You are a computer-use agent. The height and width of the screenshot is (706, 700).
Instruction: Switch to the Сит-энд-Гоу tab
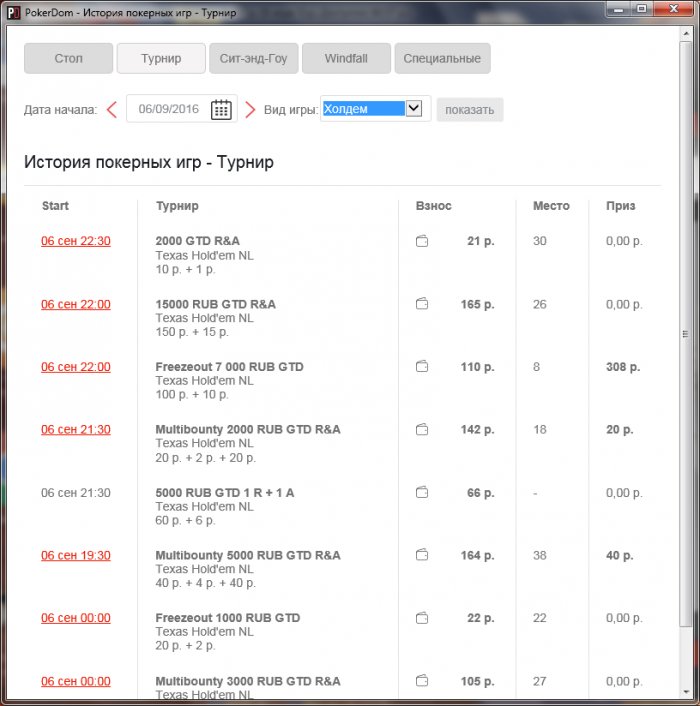coord(253,58)
